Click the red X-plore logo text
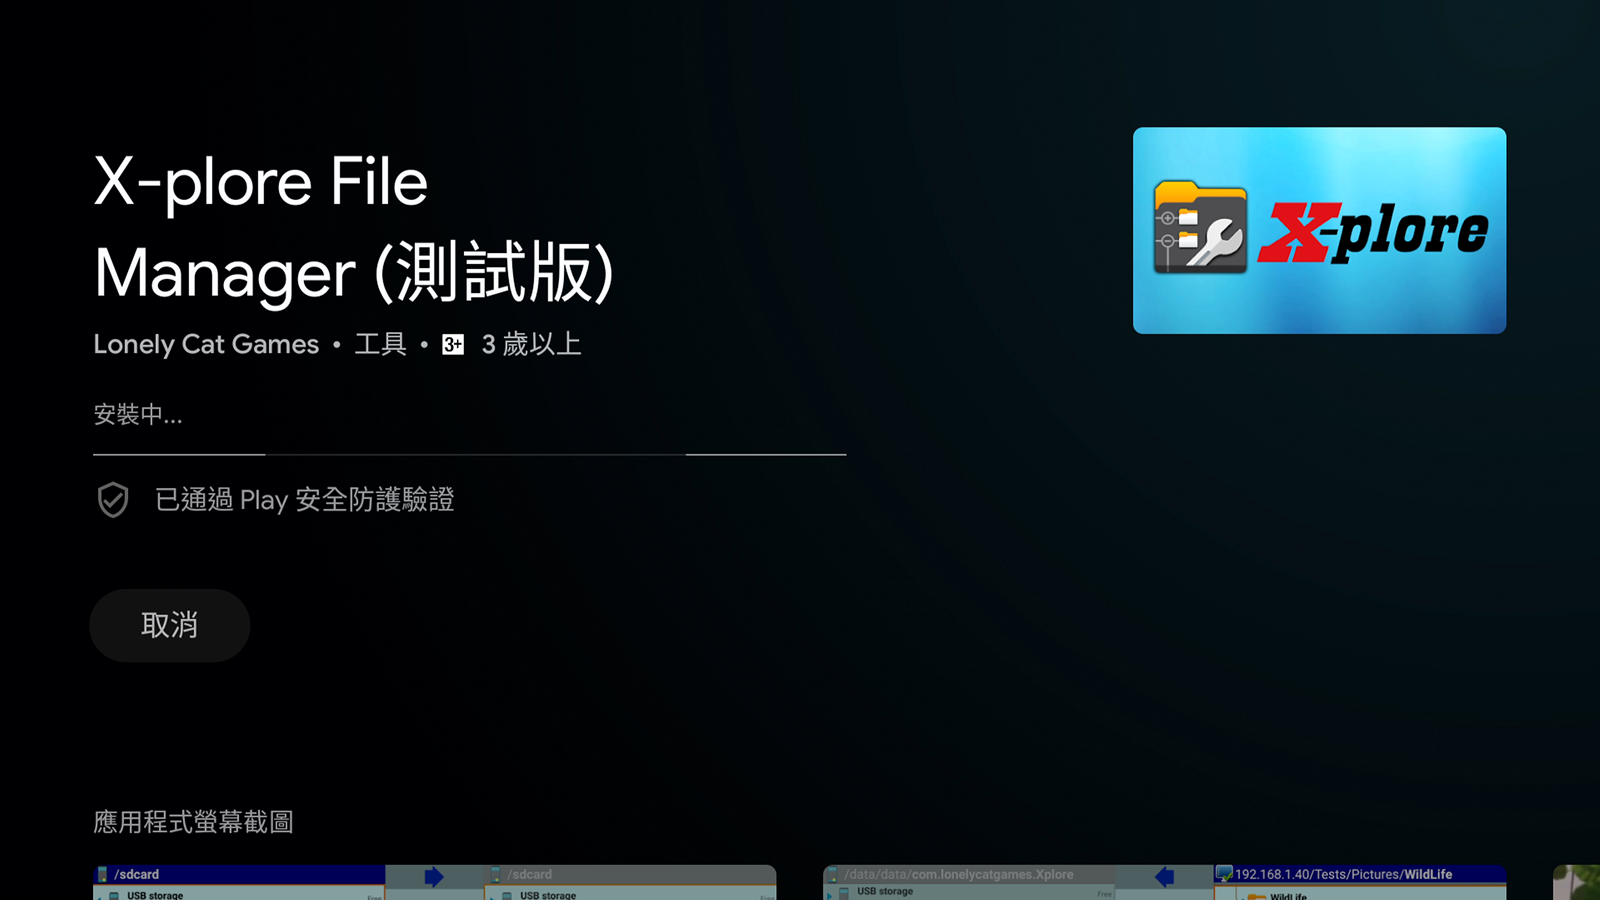This screenshot has width=1600, height=900. 1372,231
